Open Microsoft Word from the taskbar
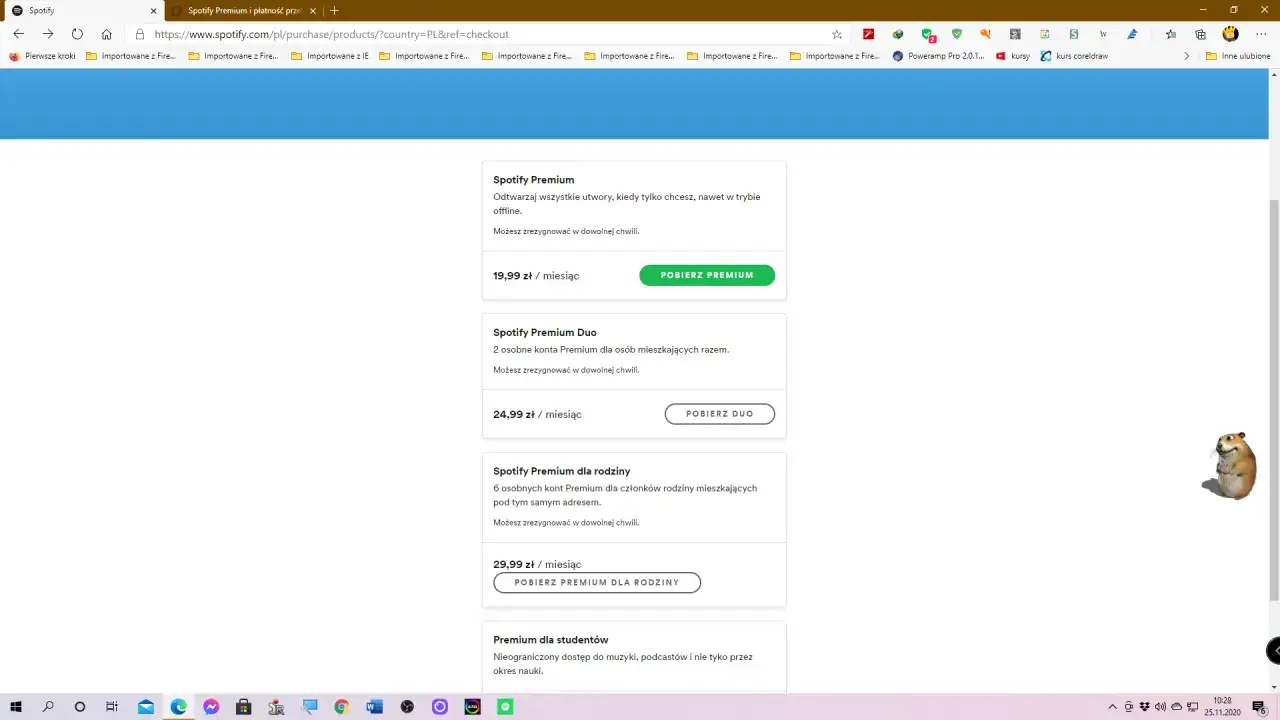 click(374, 707)
